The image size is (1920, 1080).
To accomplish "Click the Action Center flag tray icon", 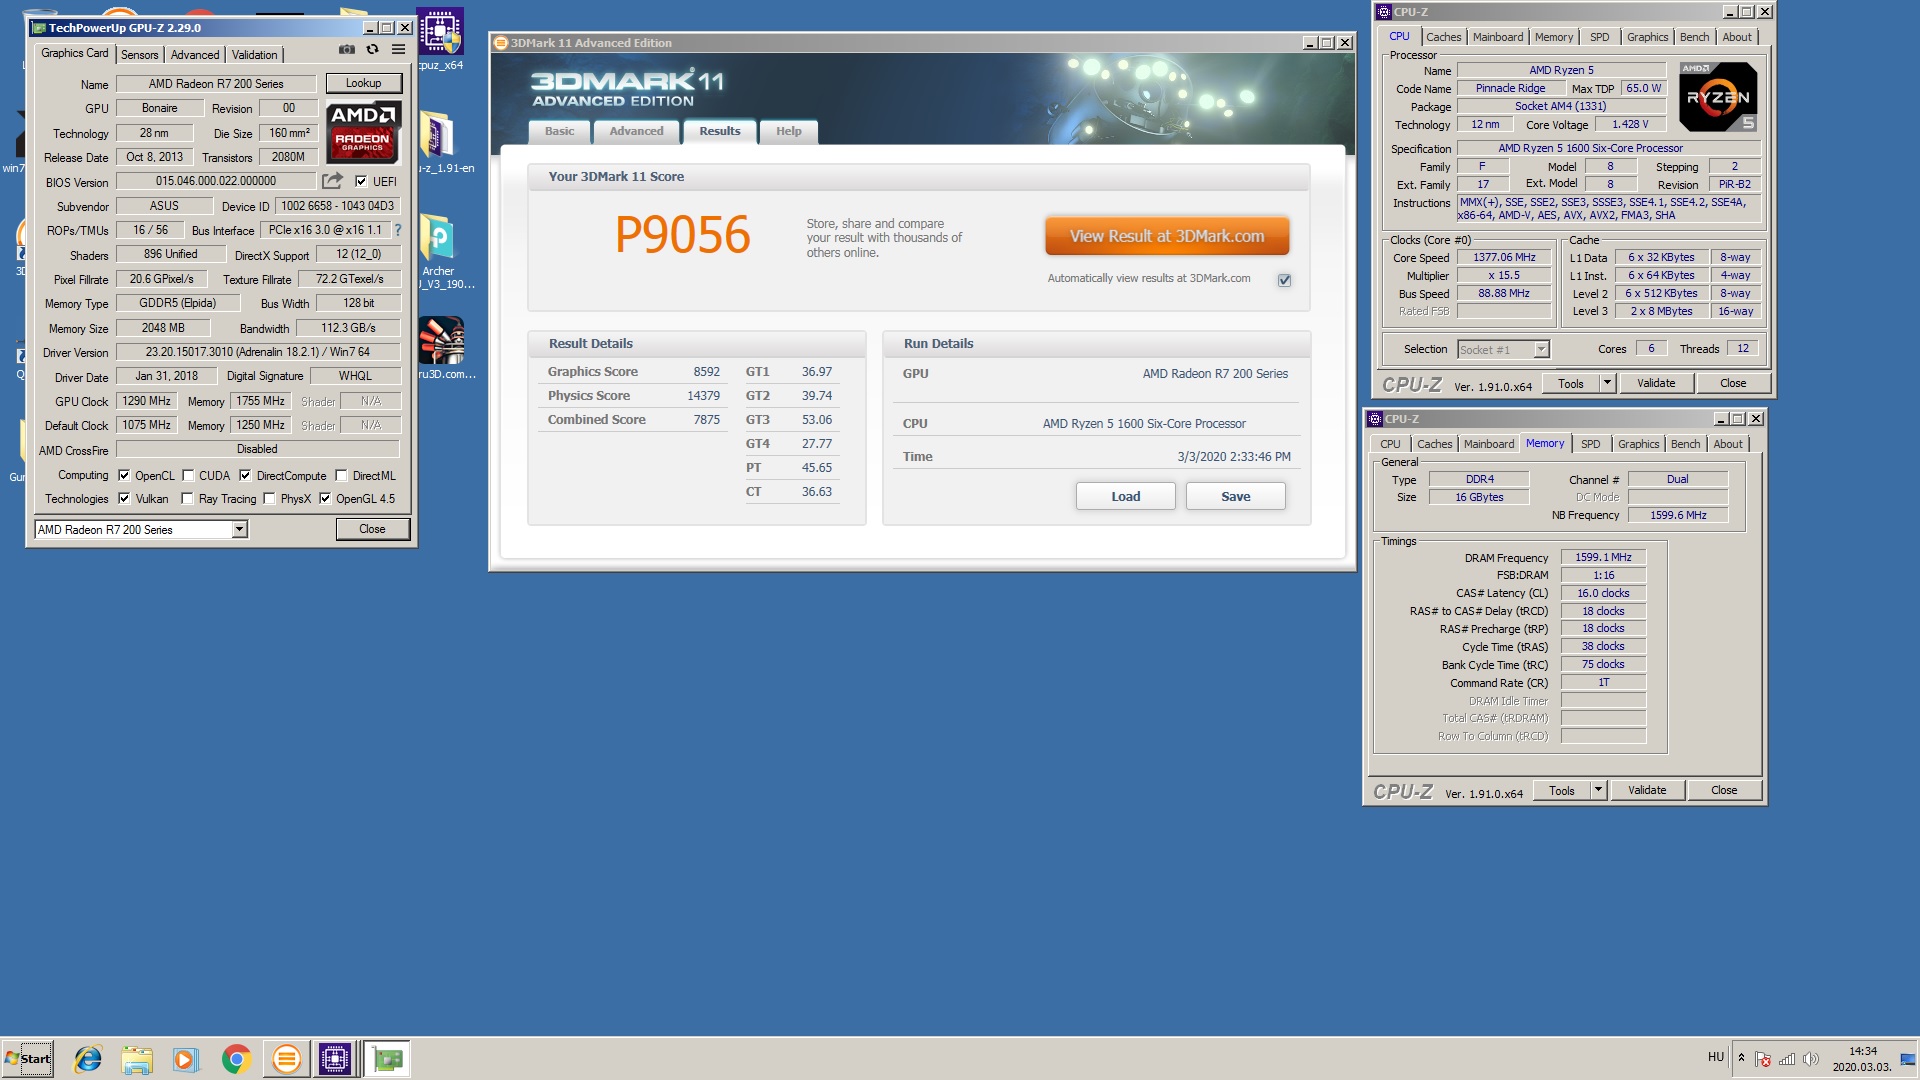I will click(1763, 1059).
